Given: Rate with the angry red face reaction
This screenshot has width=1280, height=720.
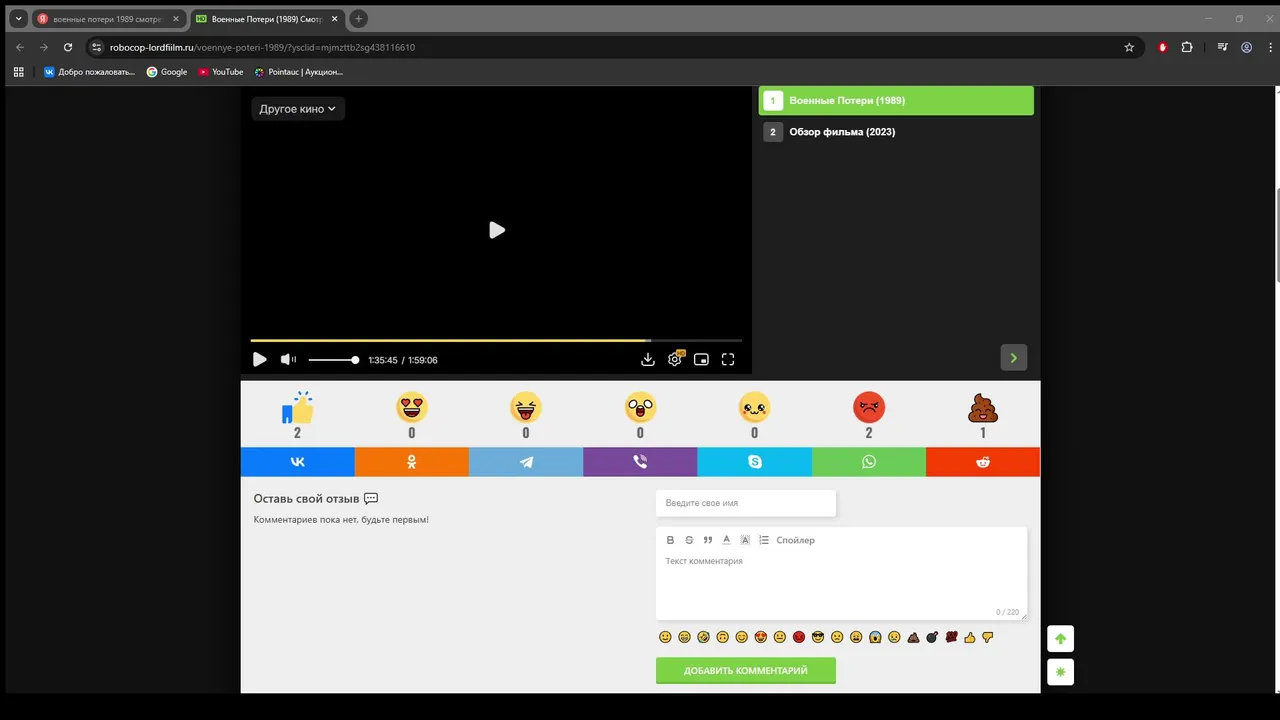Looking at the screenshot, I should pos(869,407).
